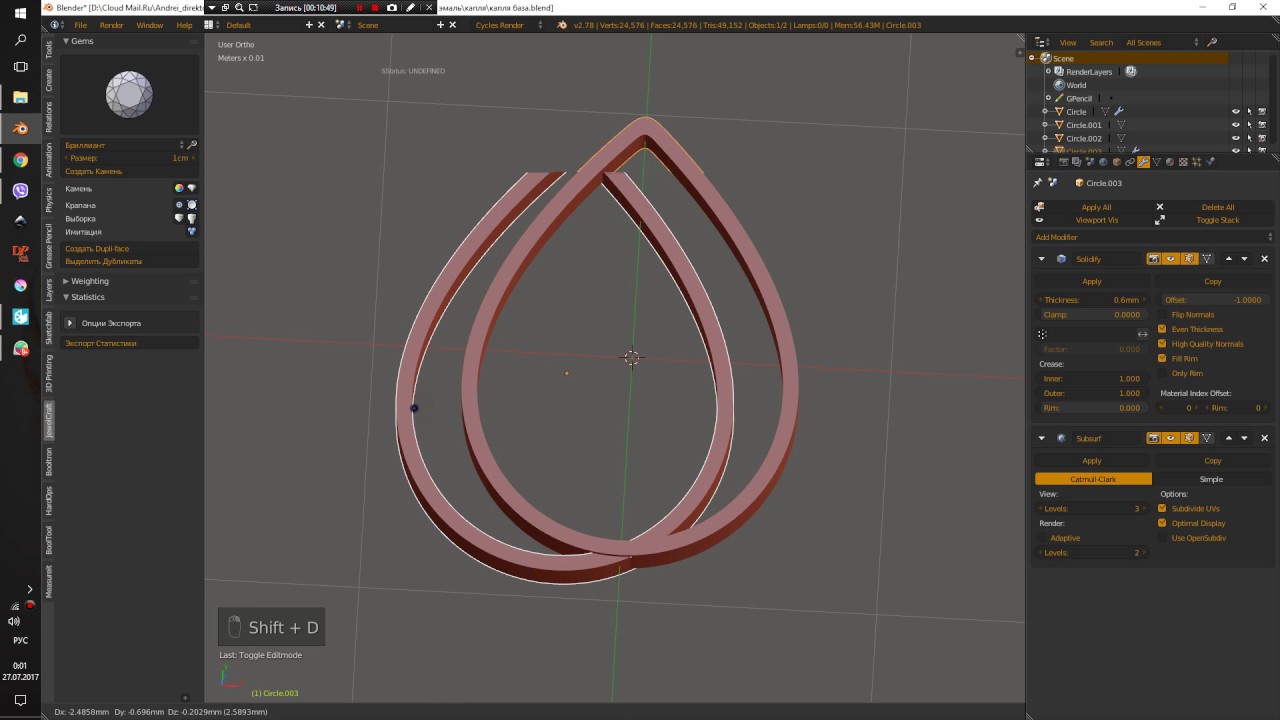1280x720 pixels.
Task: Switch to the Grease Pencil sidebar tab
Action: click(49, 245)
